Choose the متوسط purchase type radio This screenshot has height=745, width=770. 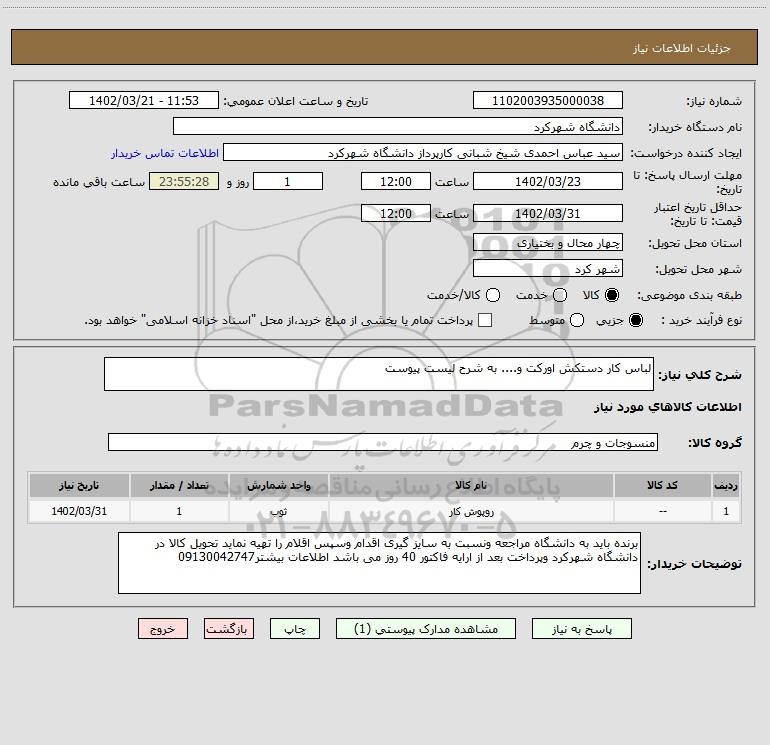point(577,320)
